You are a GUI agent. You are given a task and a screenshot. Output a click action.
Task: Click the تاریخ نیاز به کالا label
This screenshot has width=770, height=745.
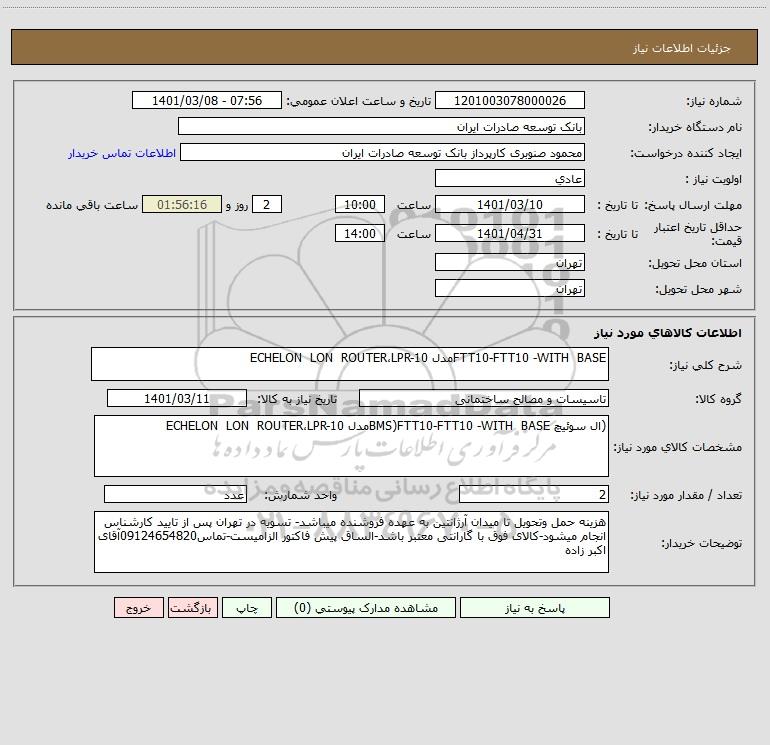click(x=298, y=399)
